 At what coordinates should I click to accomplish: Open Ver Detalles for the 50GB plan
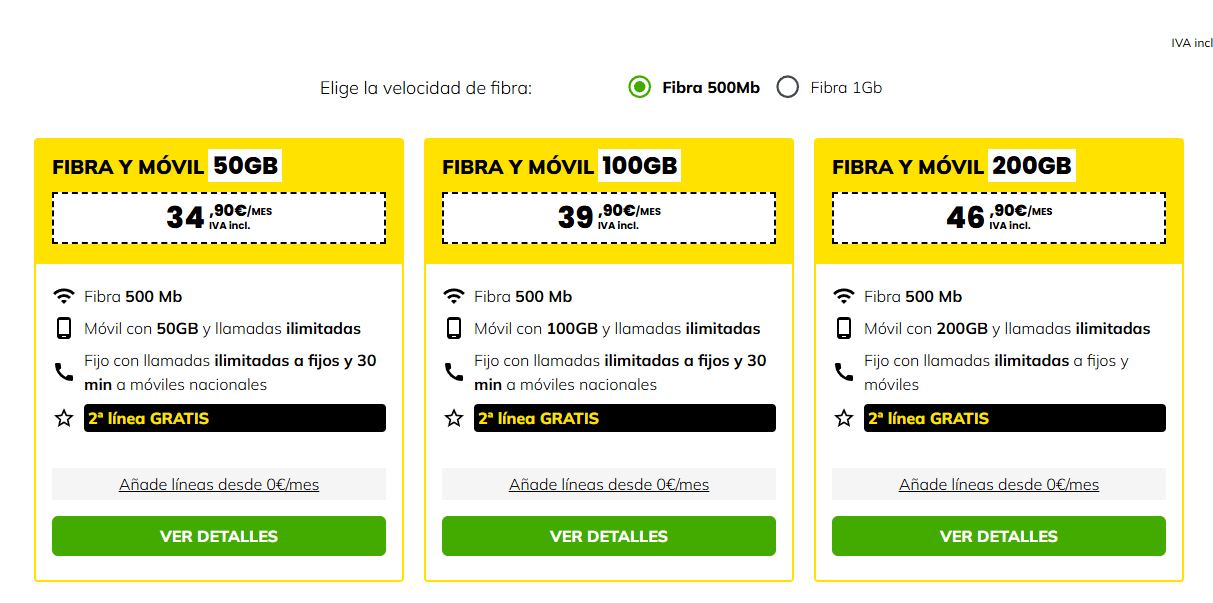point(219,536)
